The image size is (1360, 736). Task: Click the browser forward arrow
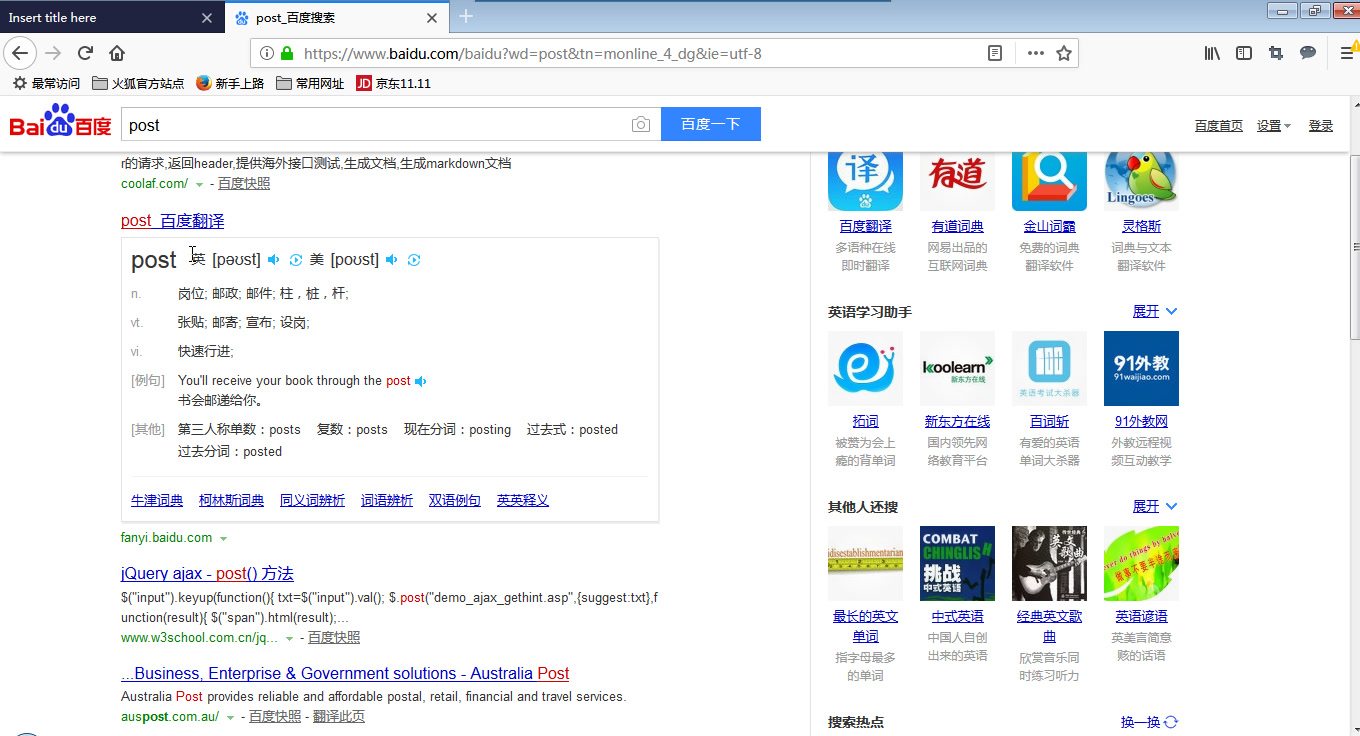pos(53,53)
